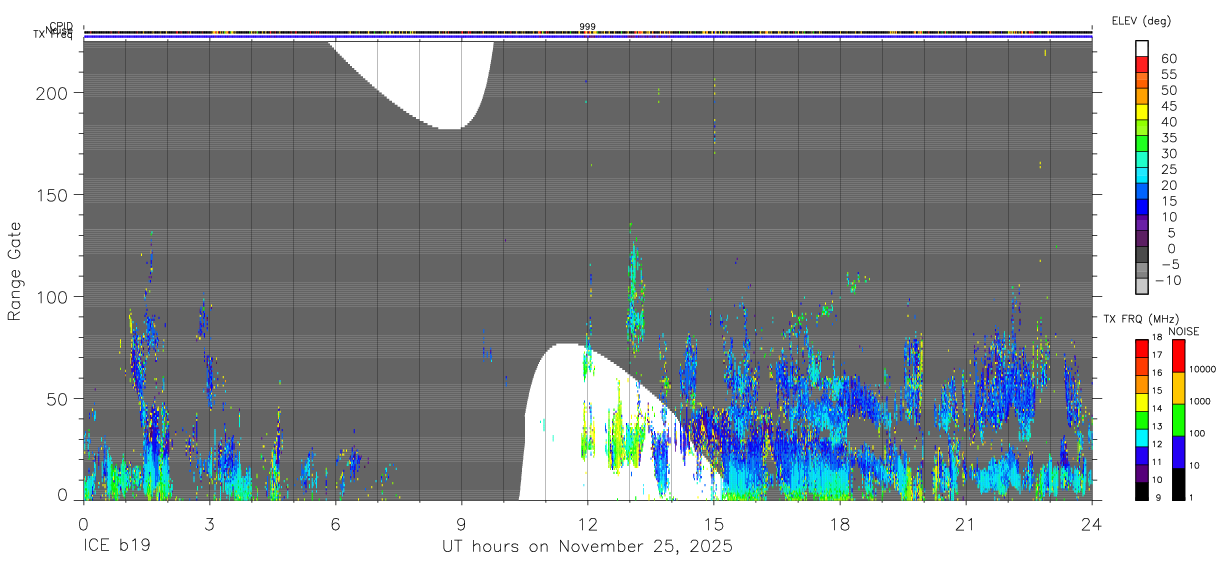Click the Range Gate axis title
This screenshot has height=567, width=1228.
(15, 271)
